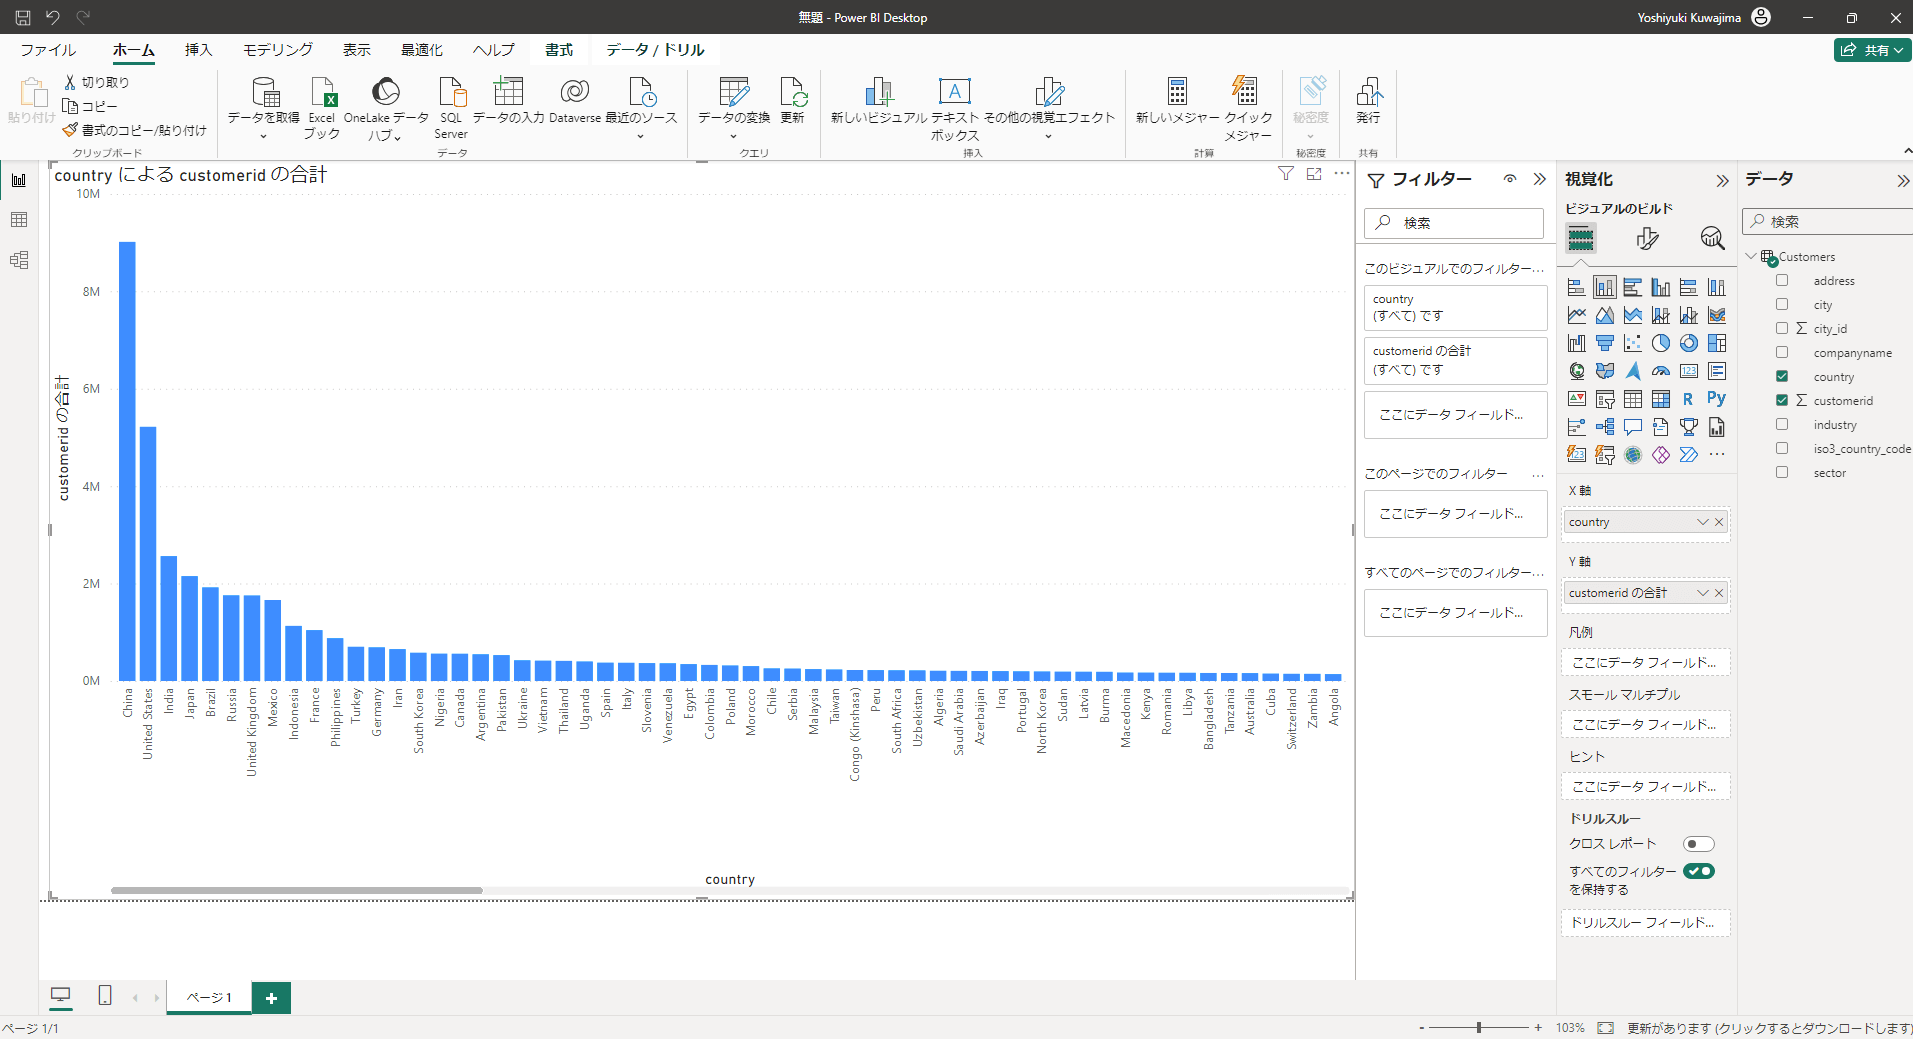The width and height of the screenshot is (1913, 1039).
Task: Uncheck the country field checkbox
Action: [1782, 376]
